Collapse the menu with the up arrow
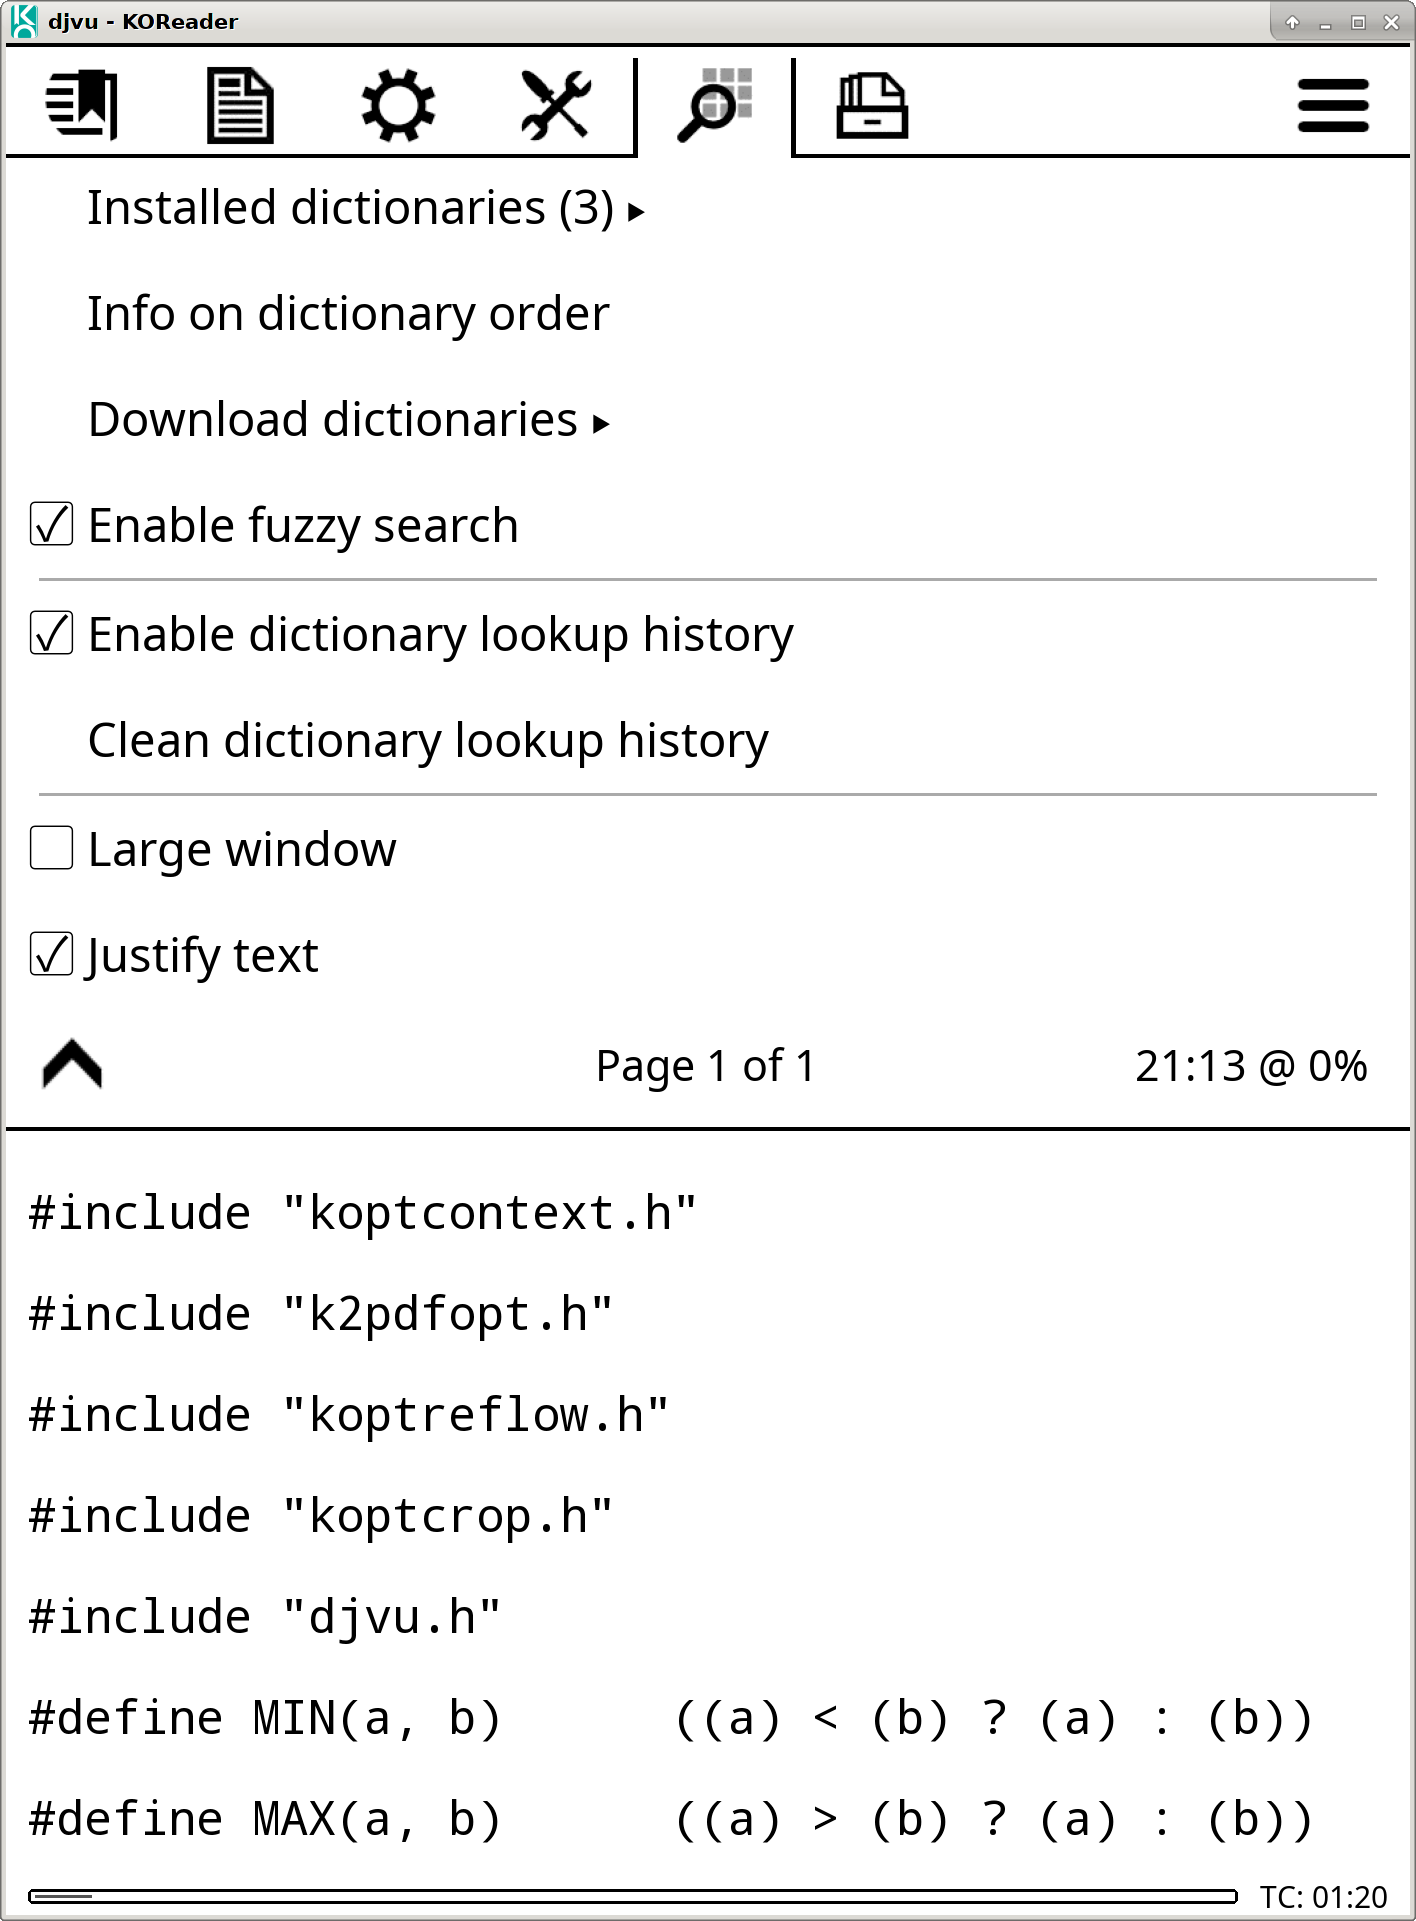The width and height of the screenshot is (1416, 1921). tap(70, 1065)
